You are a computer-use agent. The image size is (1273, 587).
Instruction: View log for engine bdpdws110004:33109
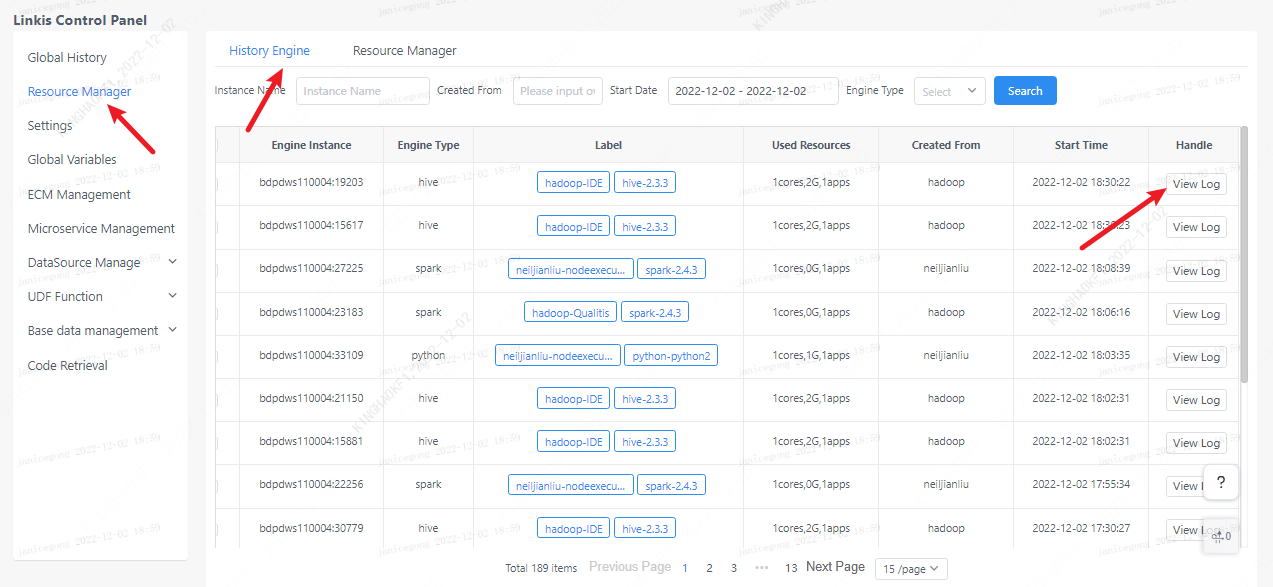[x=1196, y=357]
